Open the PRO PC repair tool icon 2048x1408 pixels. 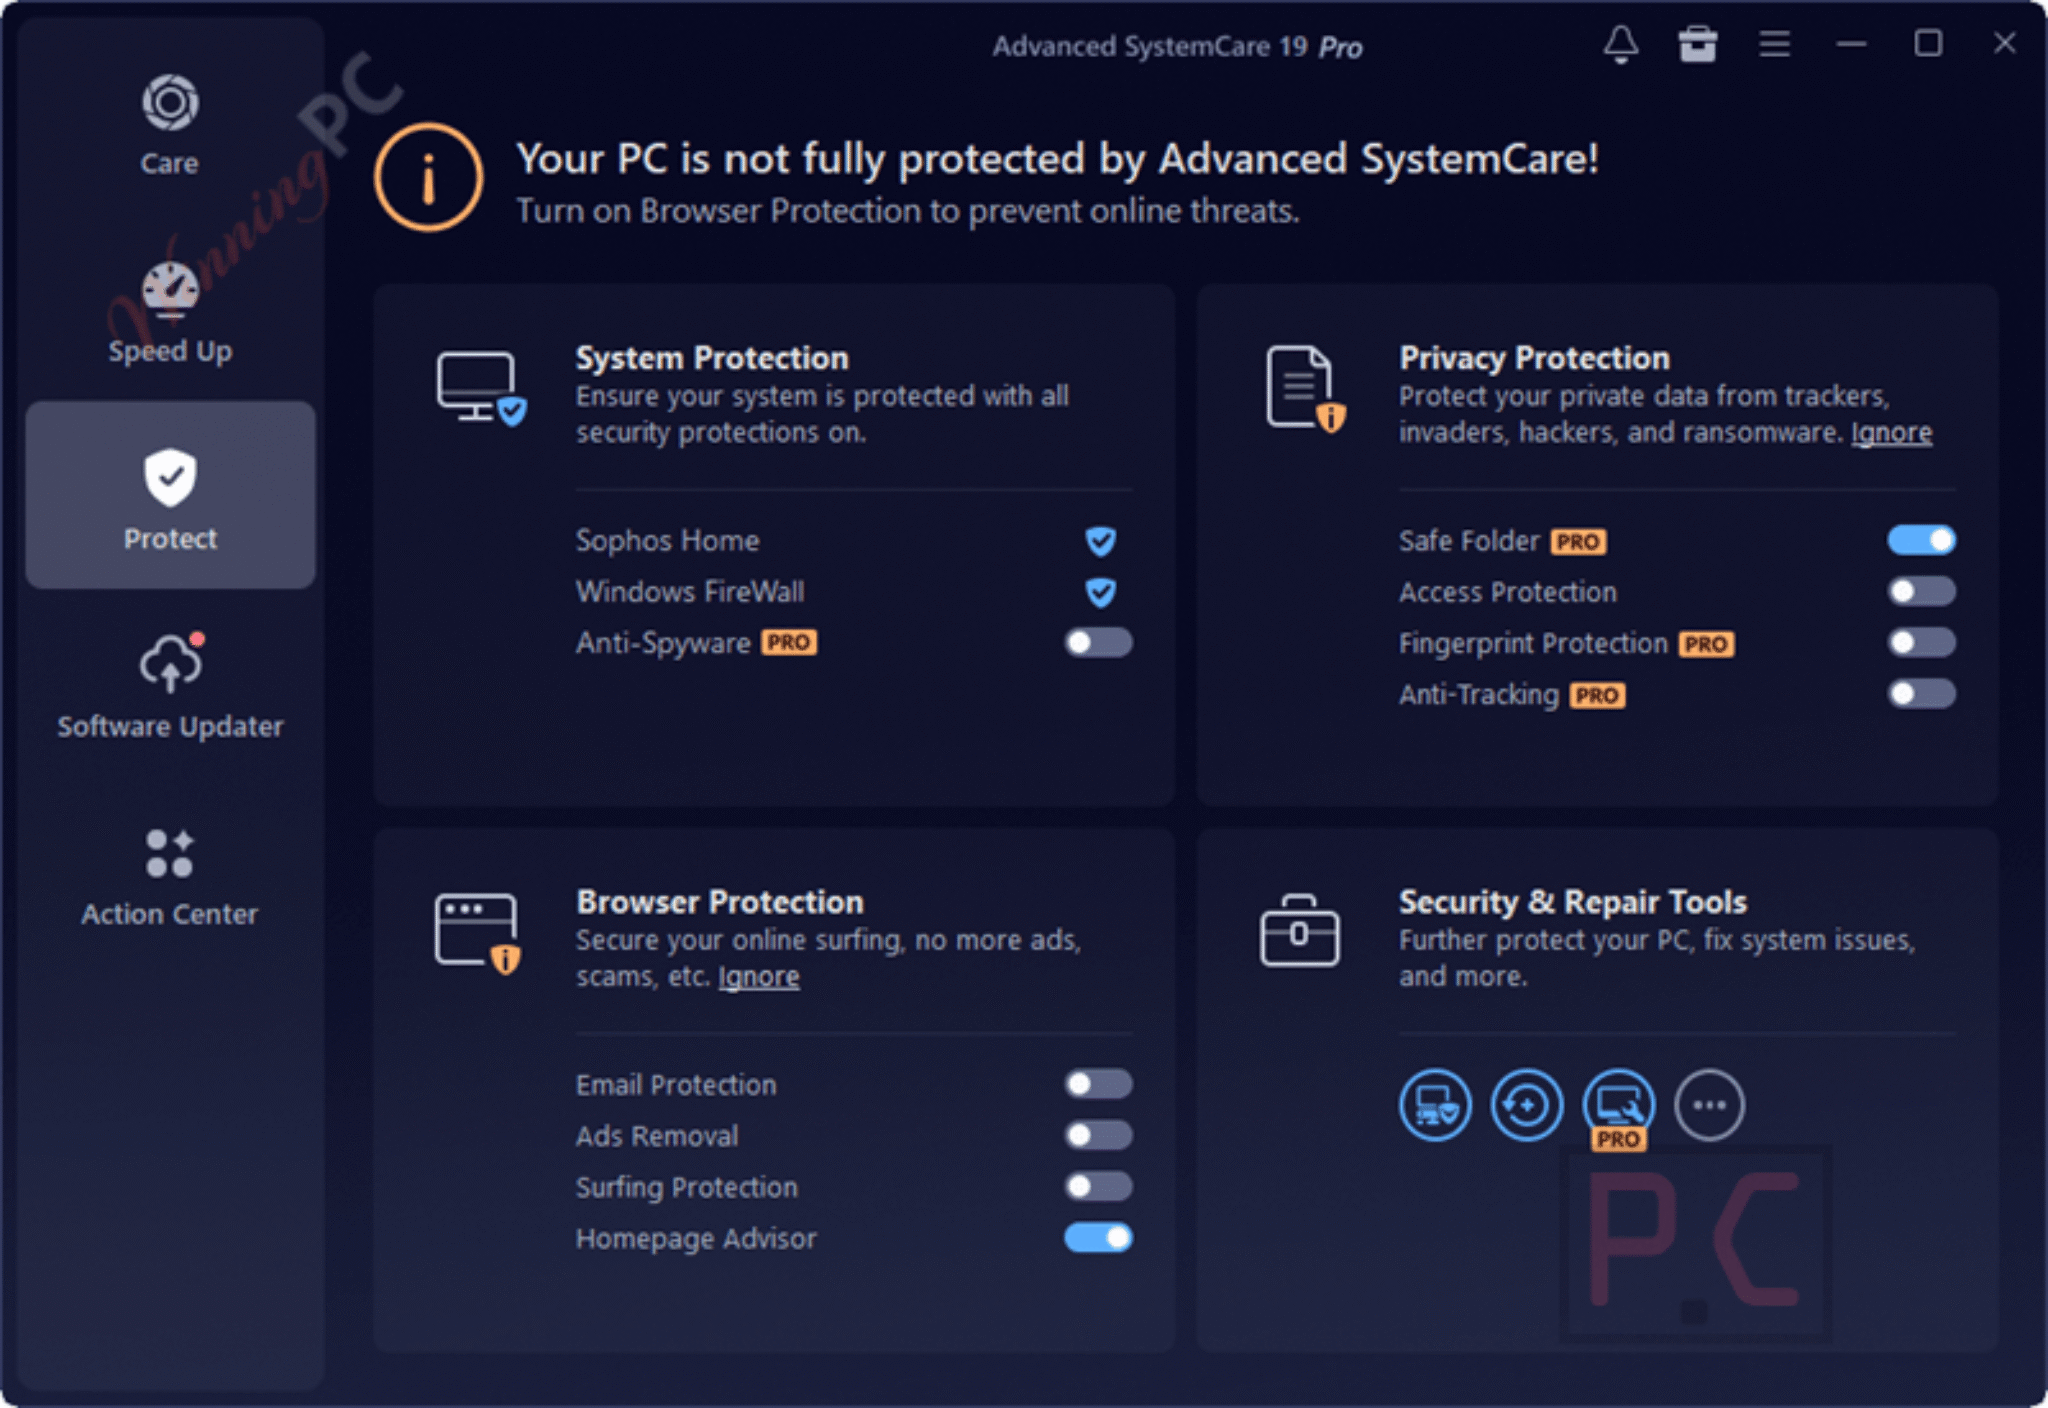(x=1619, y=1105)
